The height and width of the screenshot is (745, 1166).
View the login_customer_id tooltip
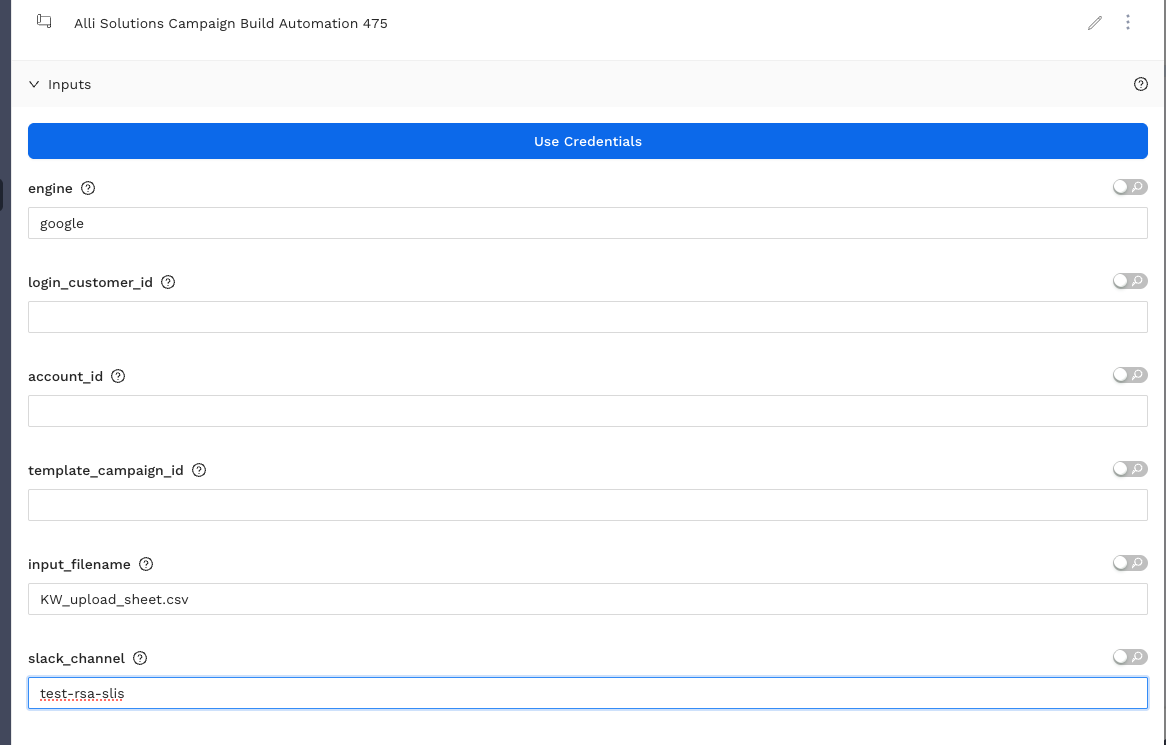[167, 282]
